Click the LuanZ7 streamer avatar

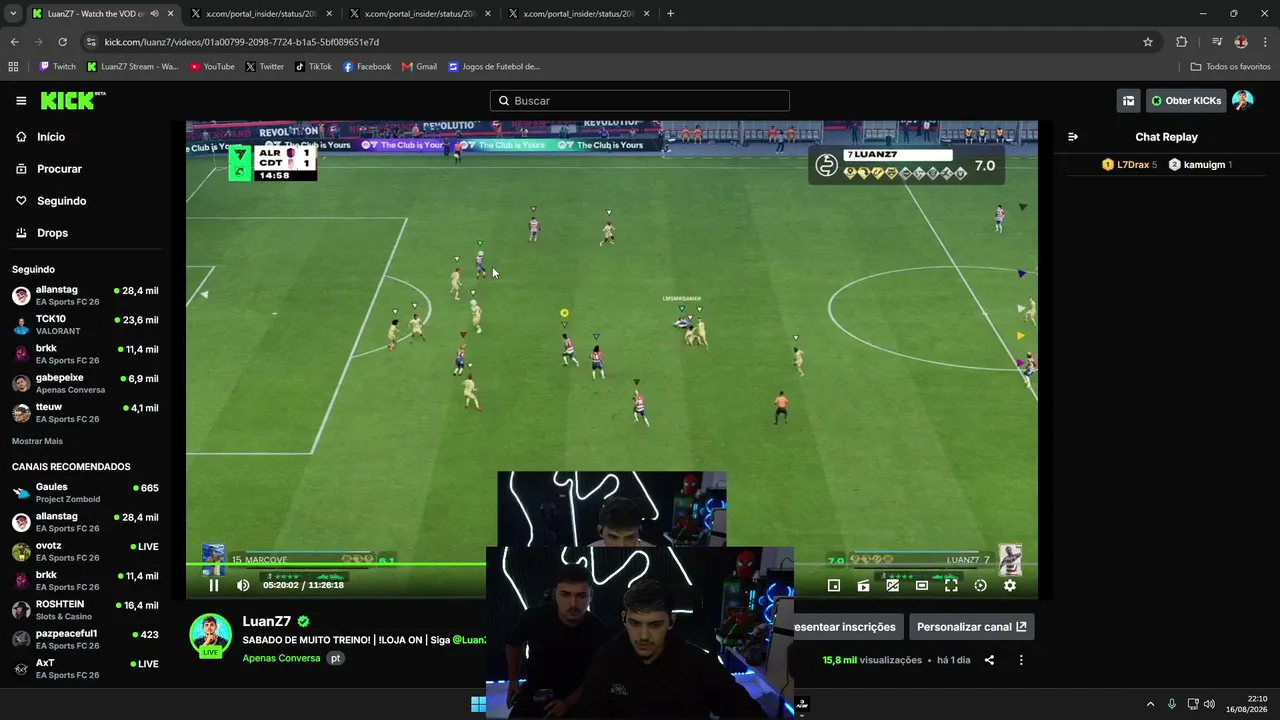coord(210,636)
